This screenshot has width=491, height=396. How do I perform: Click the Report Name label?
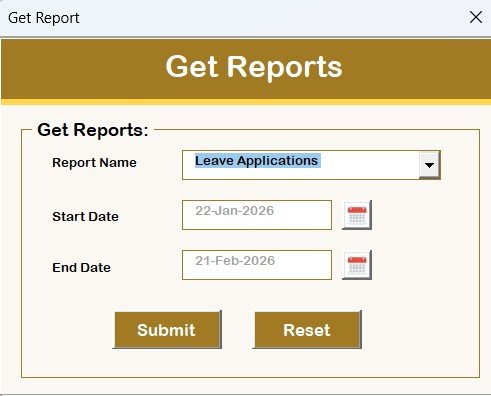[94, 163]
